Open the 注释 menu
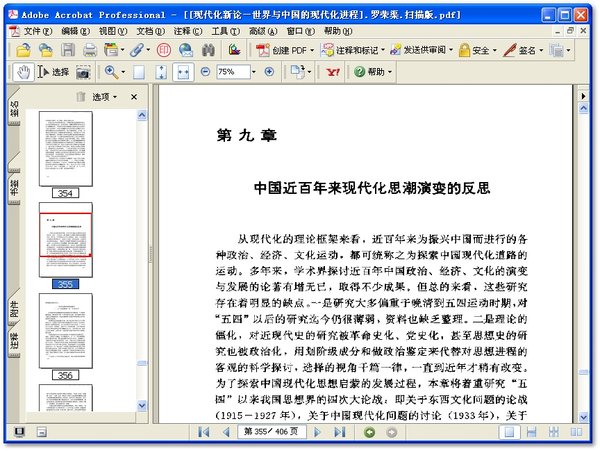 [188, 31]
